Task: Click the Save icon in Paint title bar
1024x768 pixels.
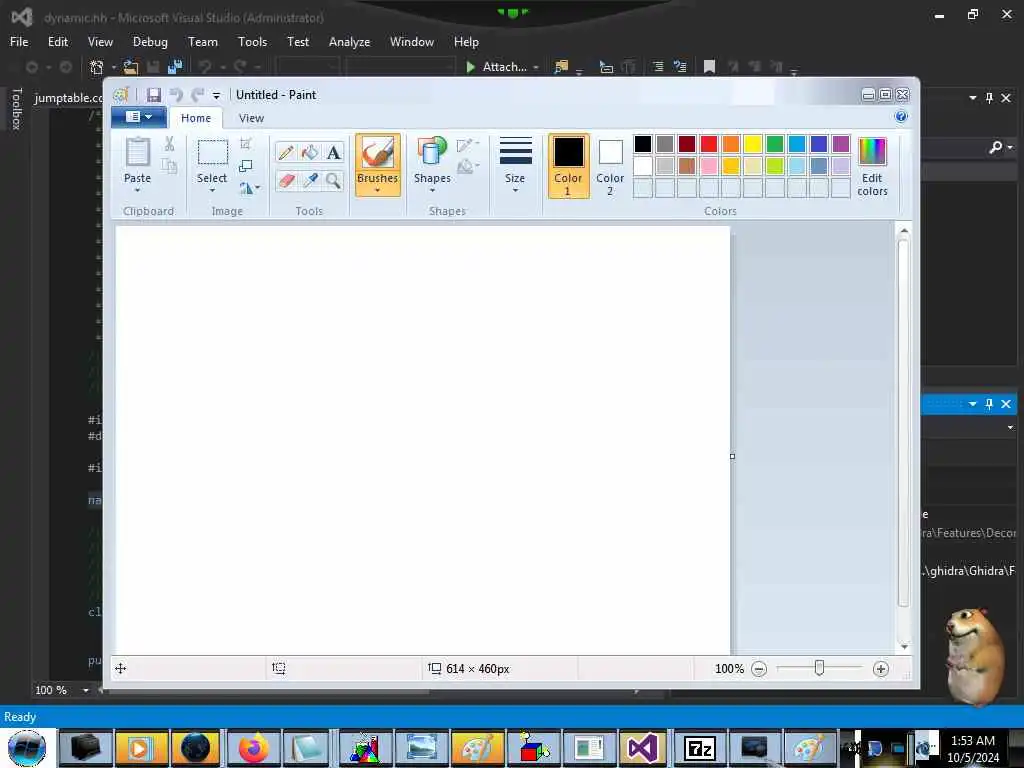Action: pos(153,95)
